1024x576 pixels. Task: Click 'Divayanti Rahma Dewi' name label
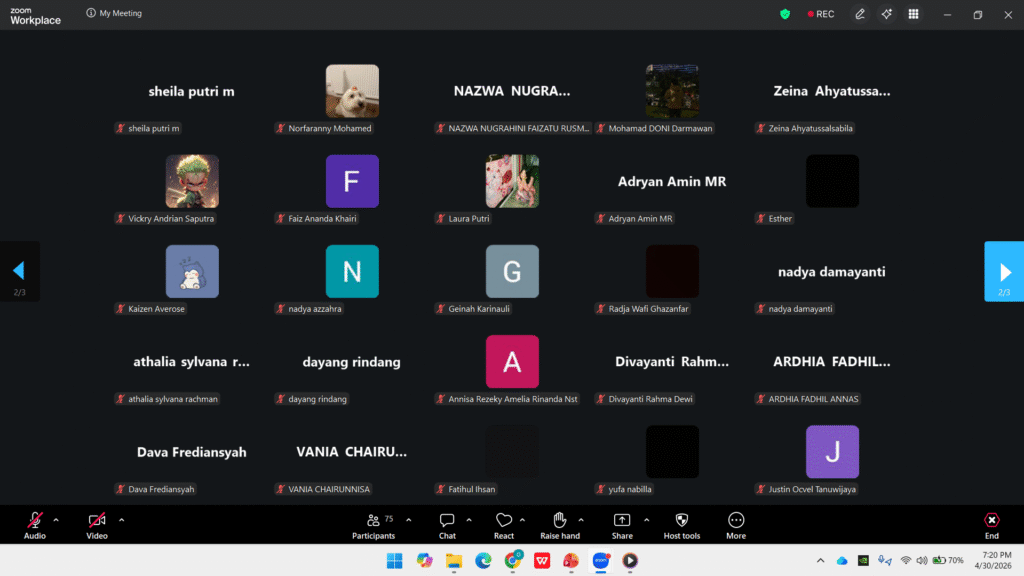coord(650,398)
